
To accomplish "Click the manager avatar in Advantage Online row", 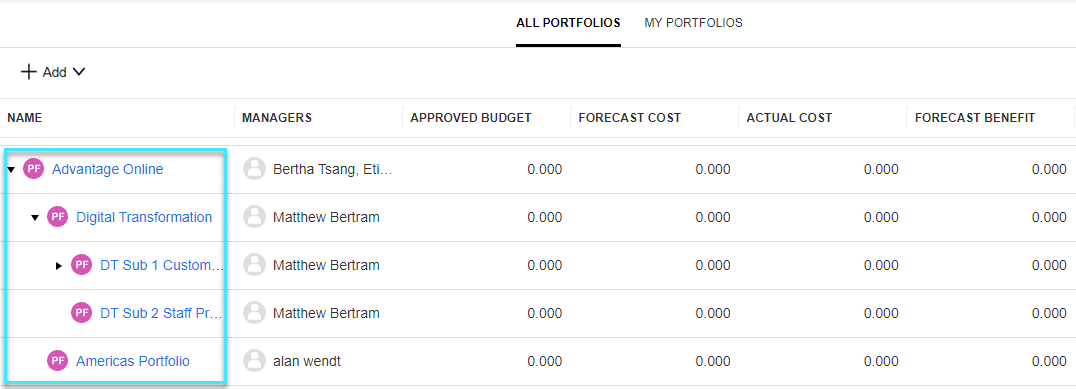I will [x=255, y=169].
